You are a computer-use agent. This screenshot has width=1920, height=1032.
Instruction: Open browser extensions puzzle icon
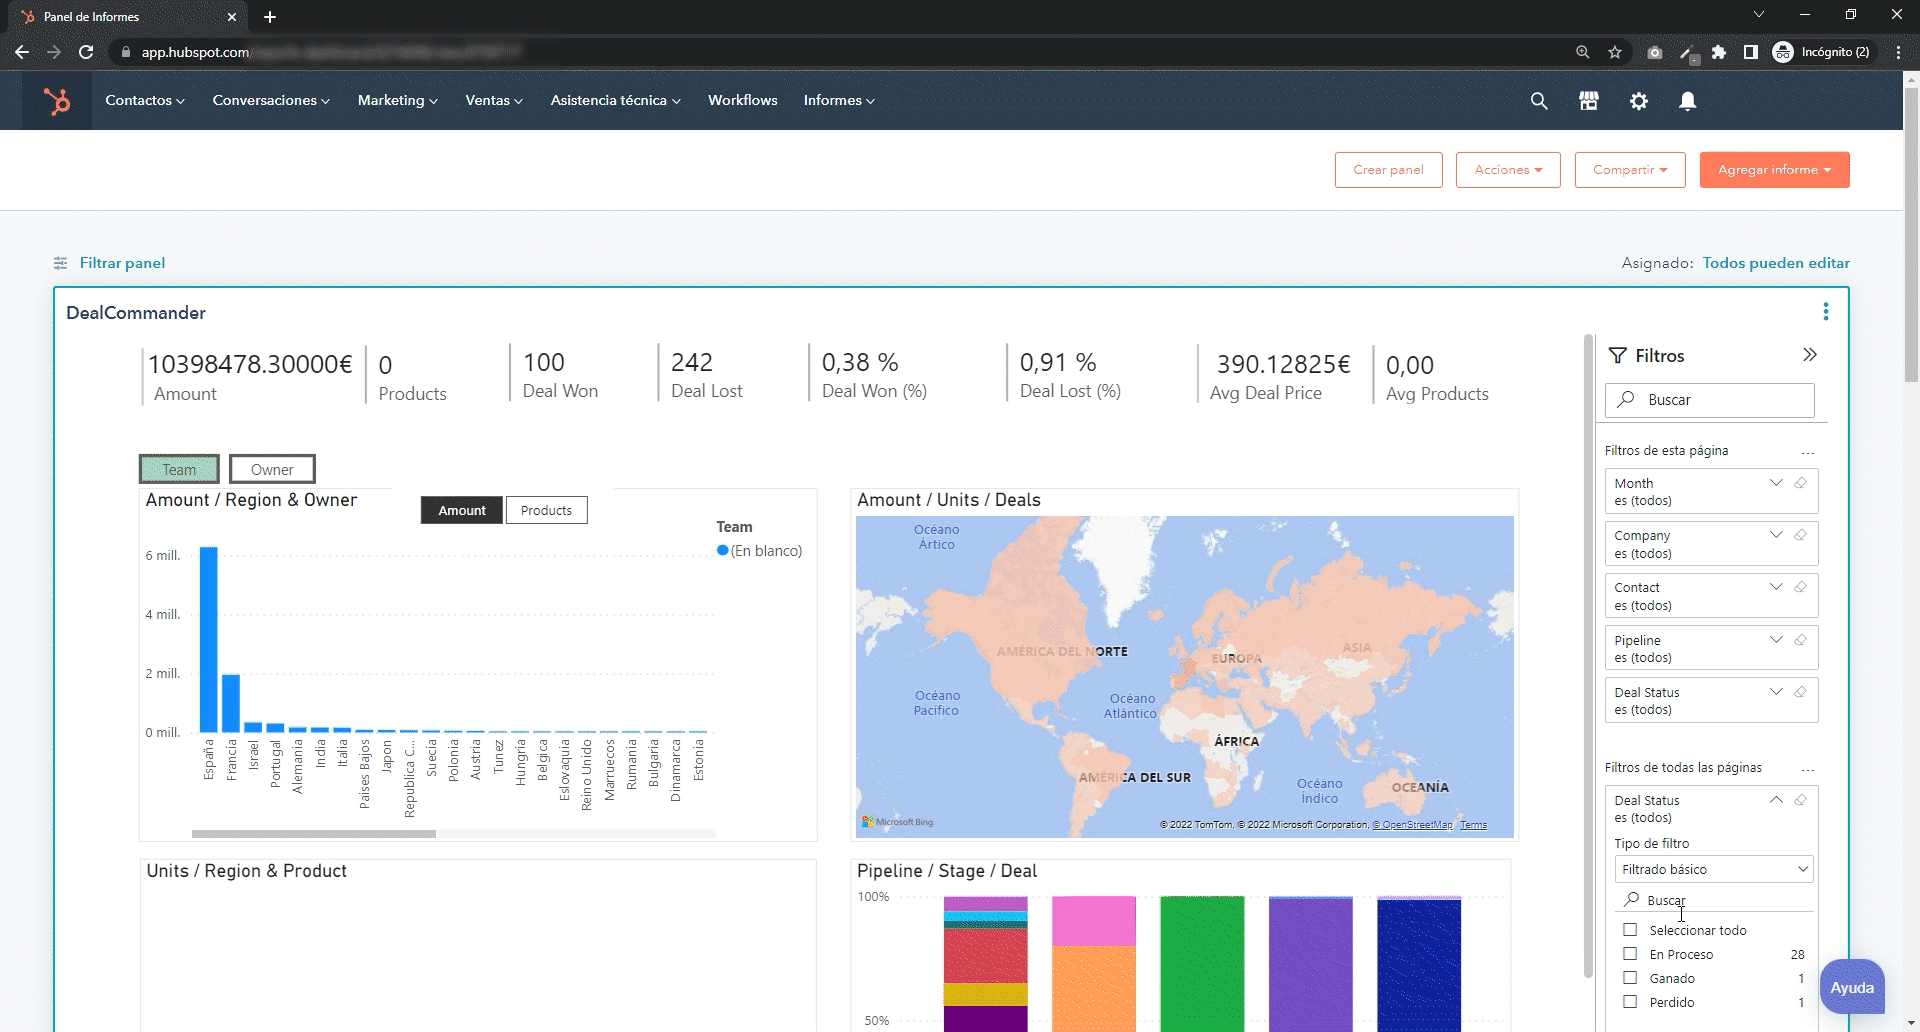click(1719, 52)
